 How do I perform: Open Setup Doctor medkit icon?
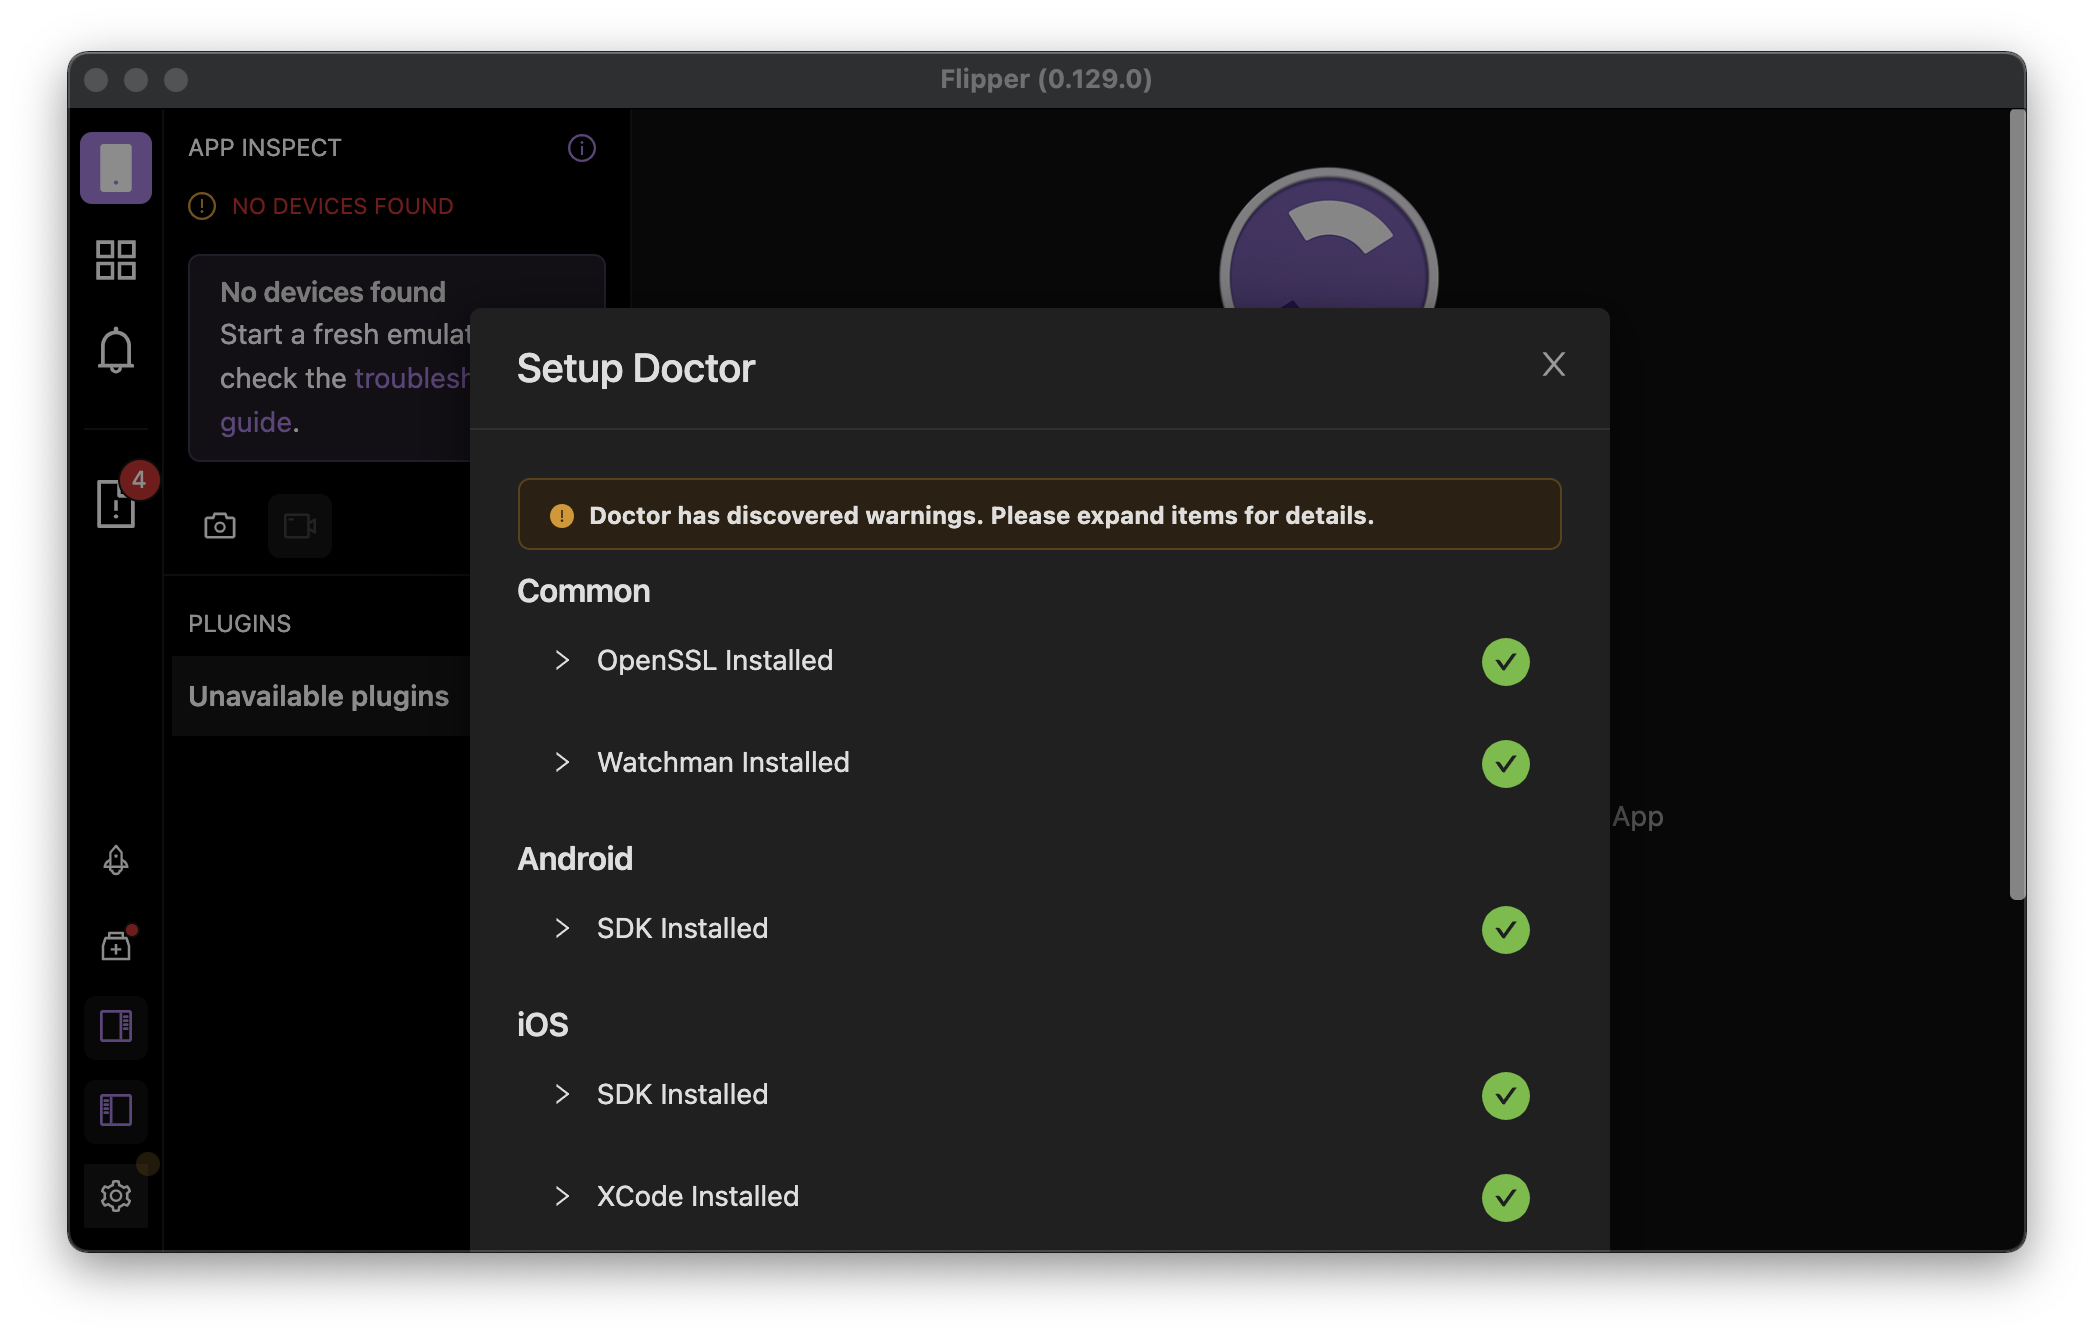(116, 946)
